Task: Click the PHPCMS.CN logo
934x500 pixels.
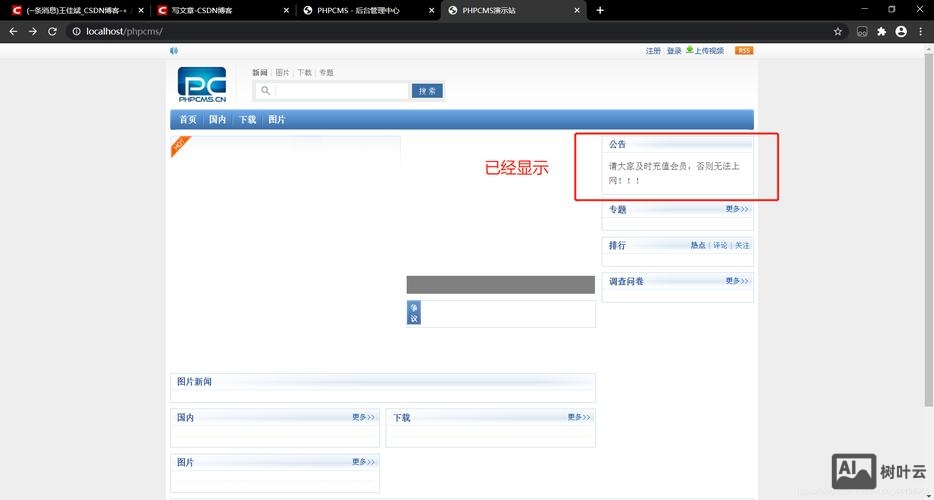Action: pos(202,84)
